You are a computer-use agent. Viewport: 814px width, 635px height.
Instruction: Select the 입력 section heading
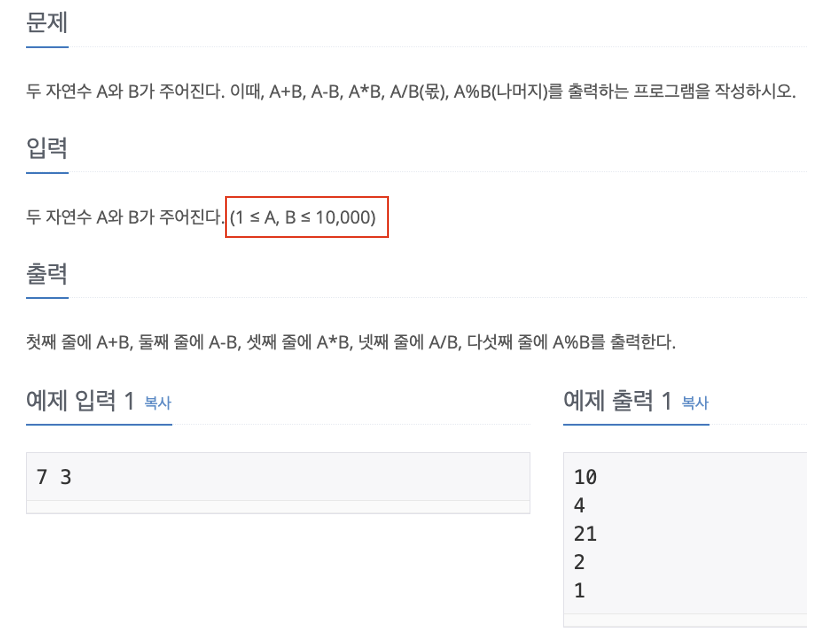pyautogui.click(x=45, y=148)
